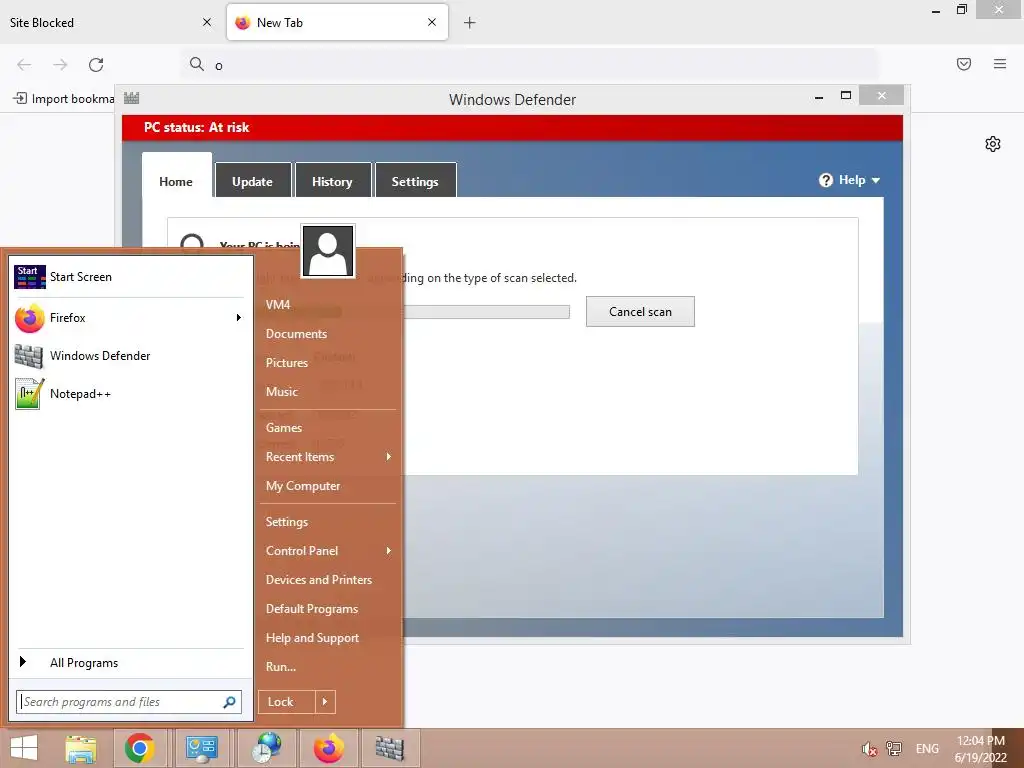
Task: Open Start Screen from start menu
Action: click(x=131, y=277)
